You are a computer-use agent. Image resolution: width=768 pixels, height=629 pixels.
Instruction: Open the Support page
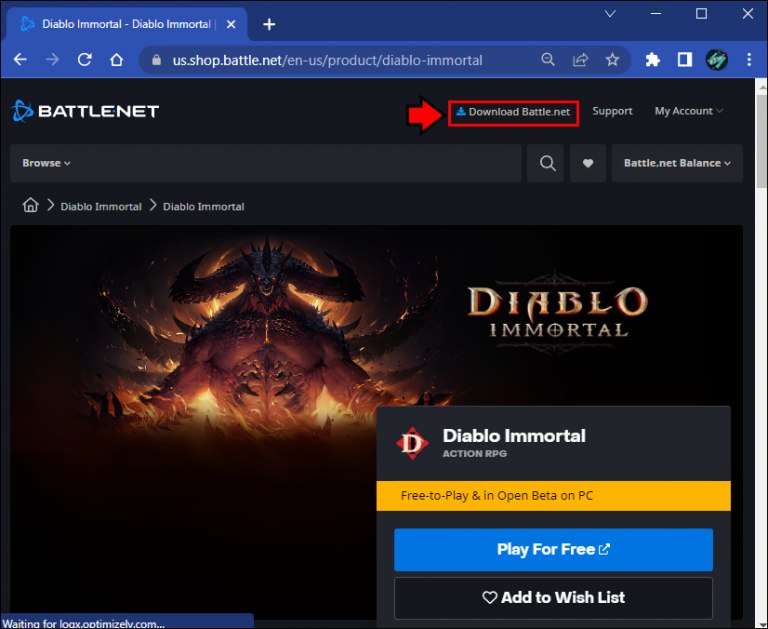[x=612, y=111]
